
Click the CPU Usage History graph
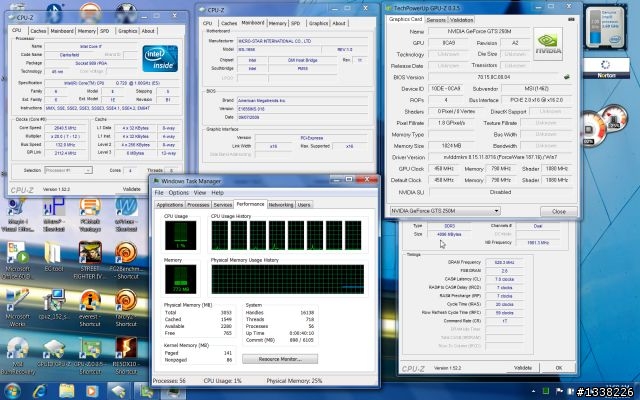[x=286, y=236]
